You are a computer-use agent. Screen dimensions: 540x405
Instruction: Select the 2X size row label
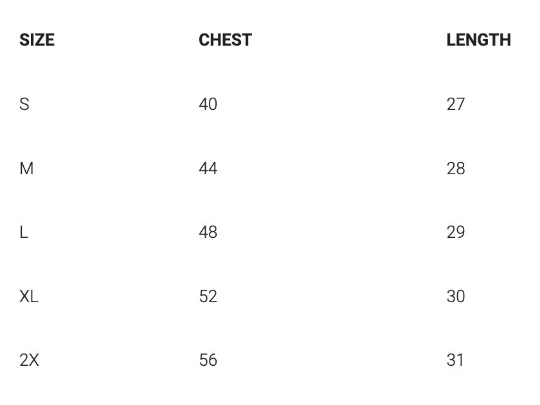click(x=29, y=360)
